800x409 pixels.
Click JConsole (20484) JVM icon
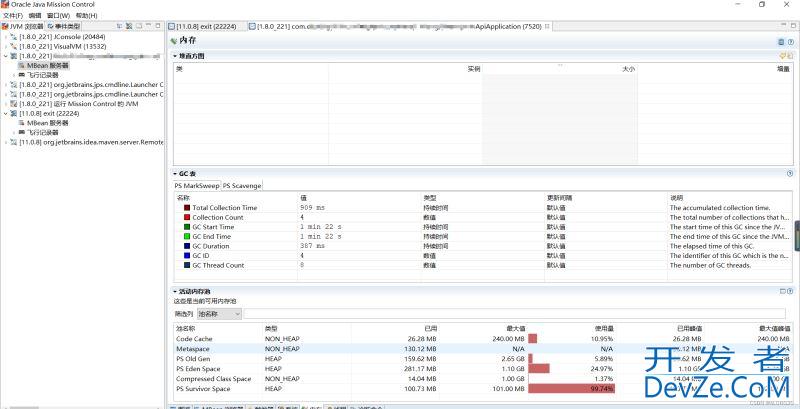click(14, 37)
